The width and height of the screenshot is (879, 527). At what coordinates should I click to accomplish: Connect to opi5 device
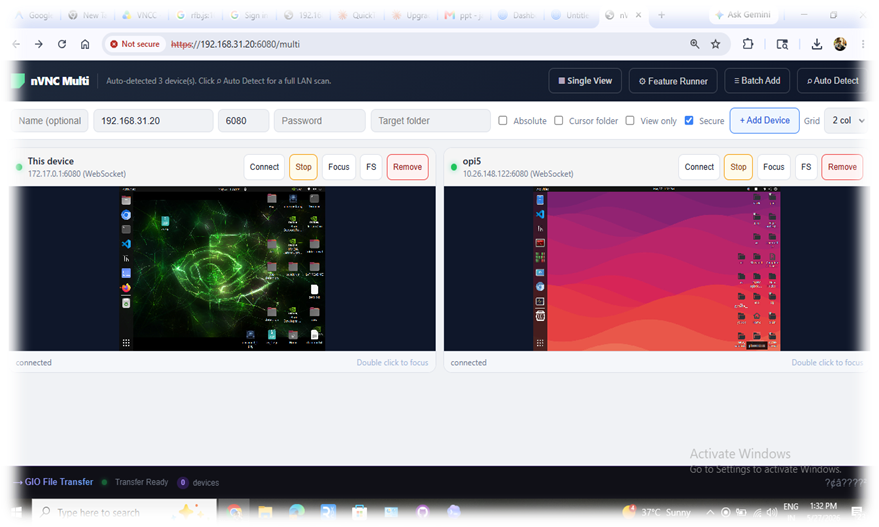[x=699, y=167]
